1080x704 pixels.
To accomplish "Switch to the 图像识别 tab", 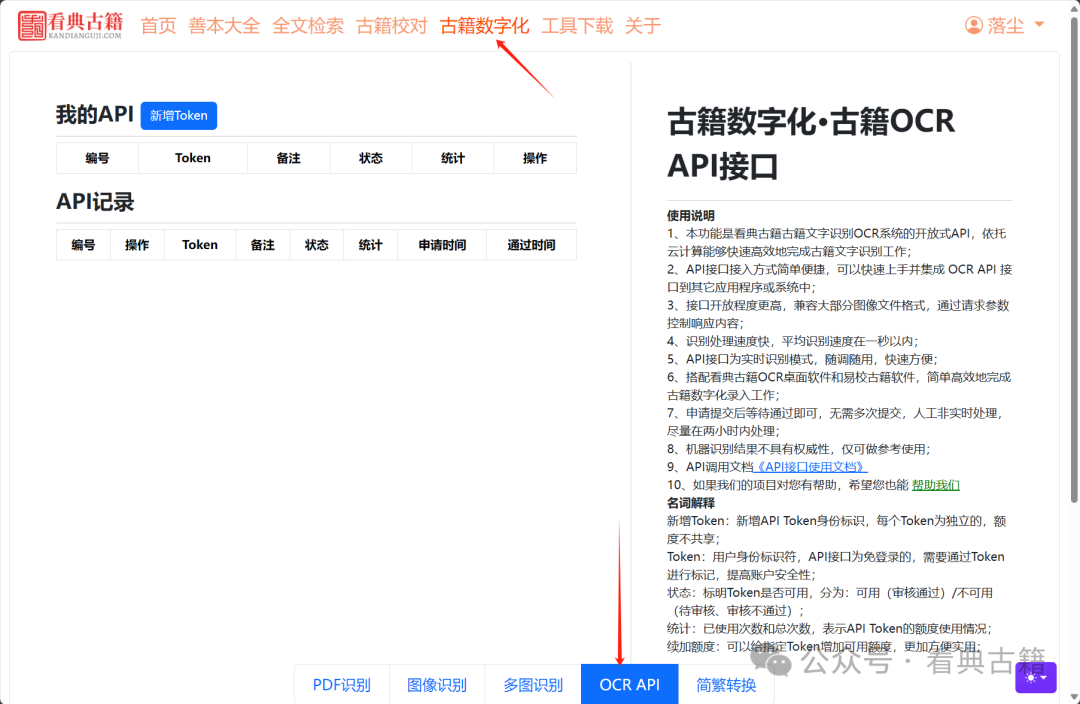I will (437, 684).
